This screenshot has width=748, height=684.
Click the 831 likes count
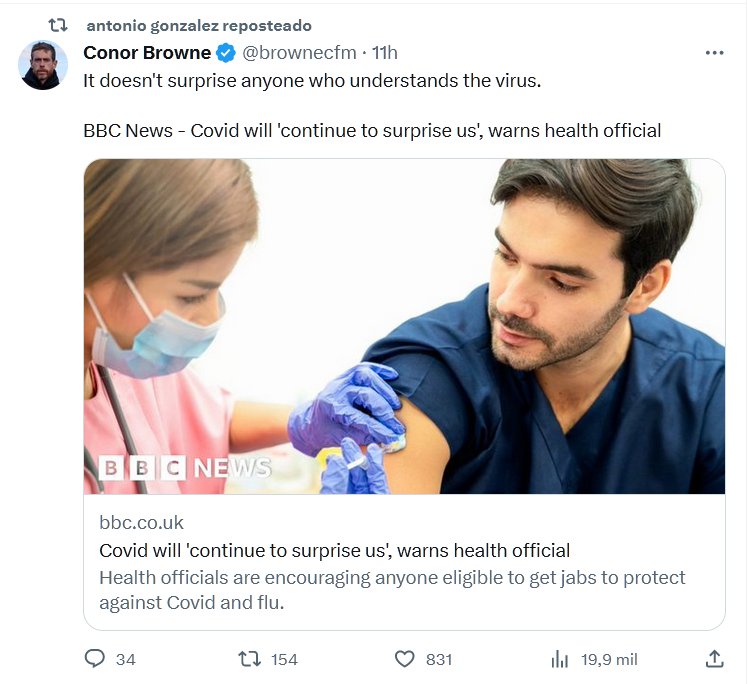[438, 659]
